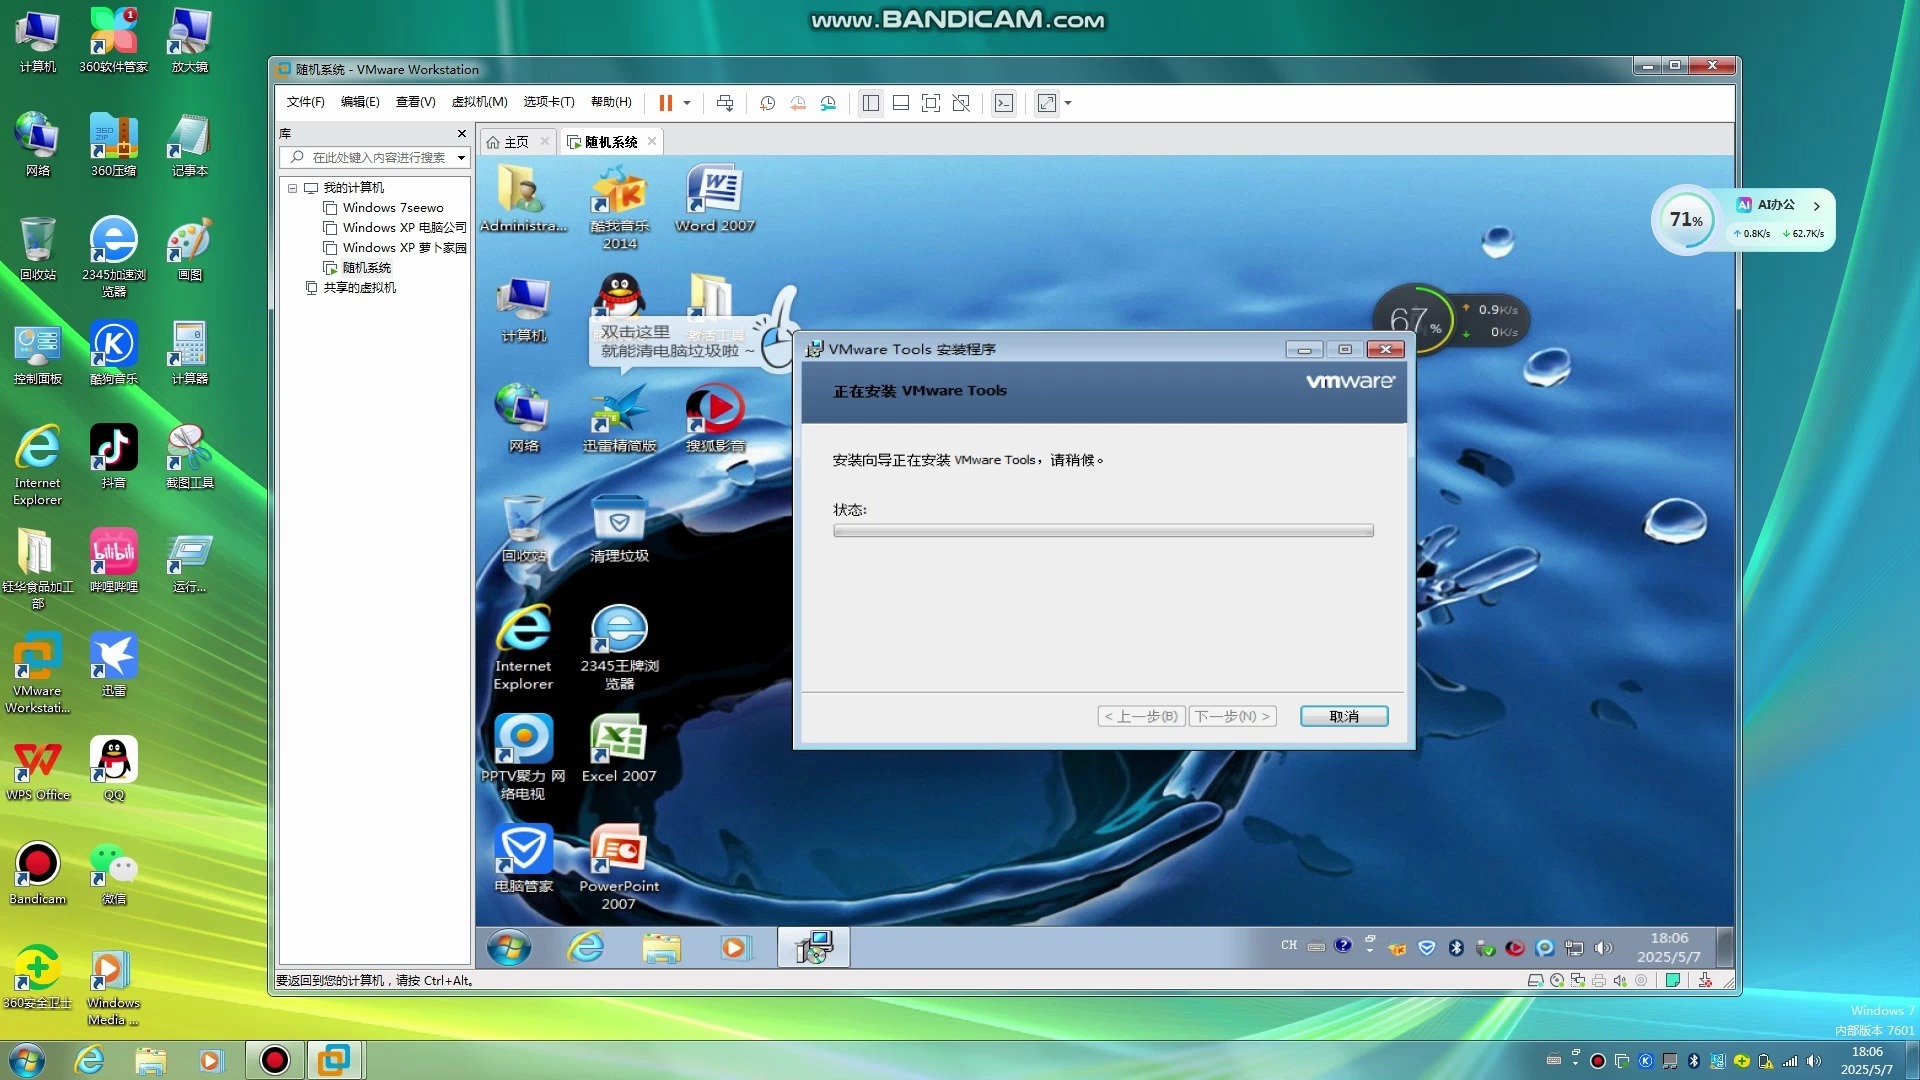
Task: Revert the virtual machine to its snapshot
Action: pos(798,103)
